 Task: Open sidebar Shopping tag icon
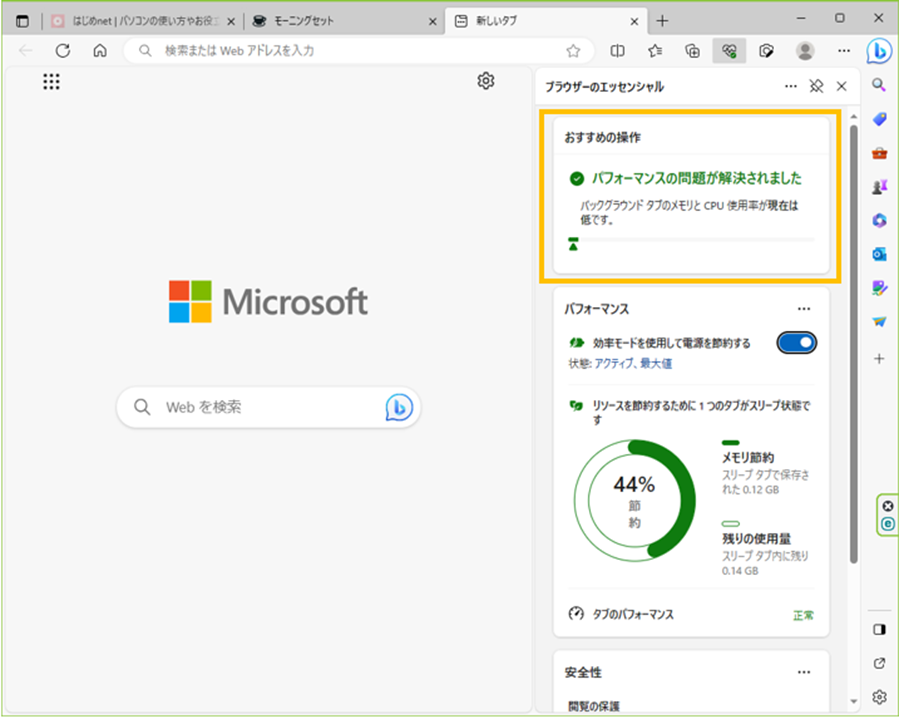(x=880, y=119)
